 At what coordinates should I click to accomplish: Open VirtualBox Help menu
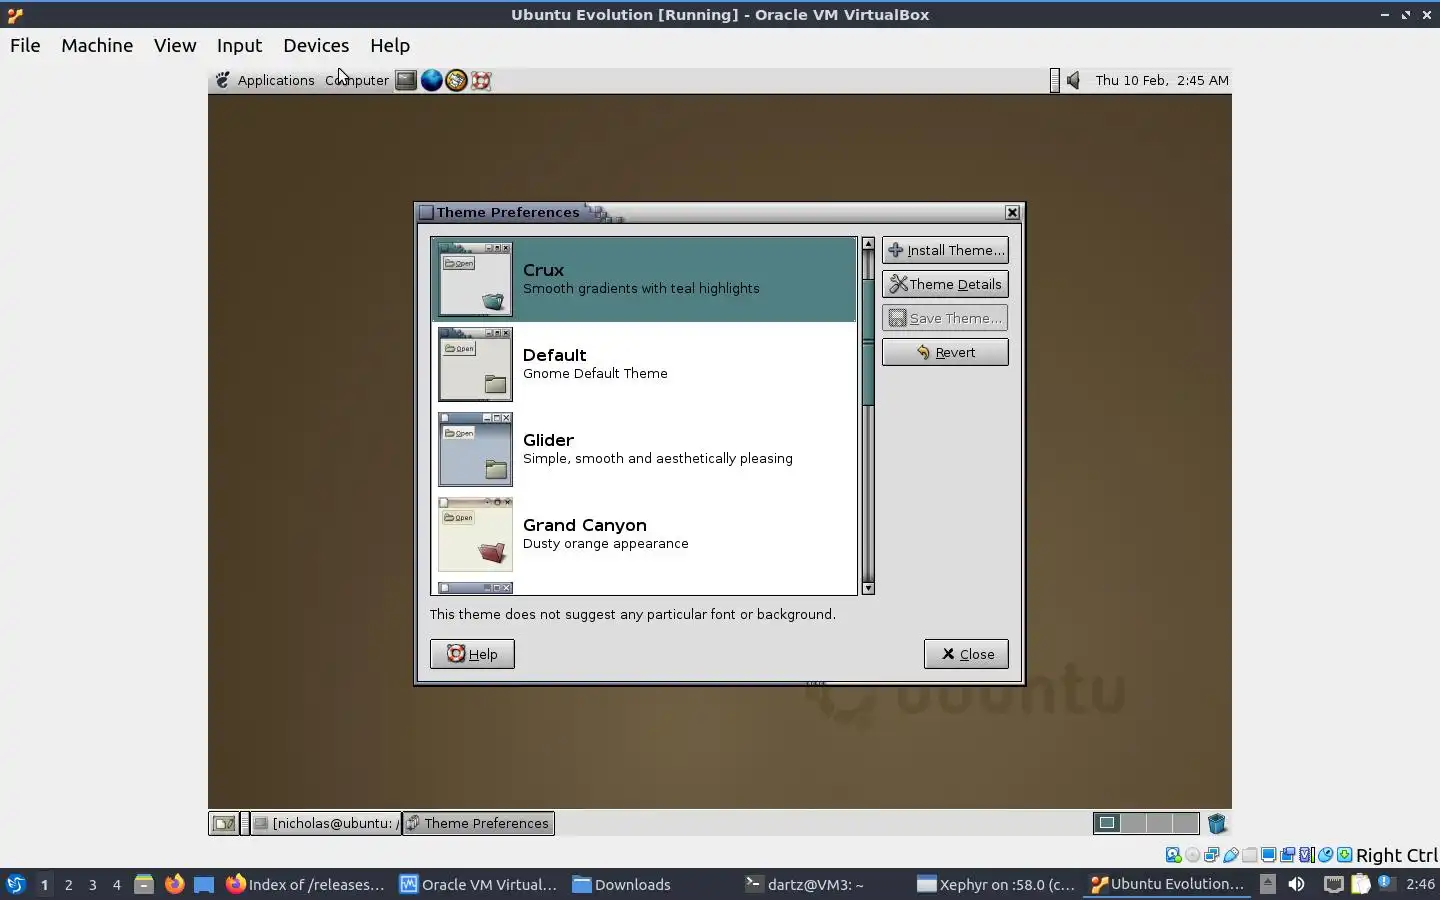(x=390, y=45)
